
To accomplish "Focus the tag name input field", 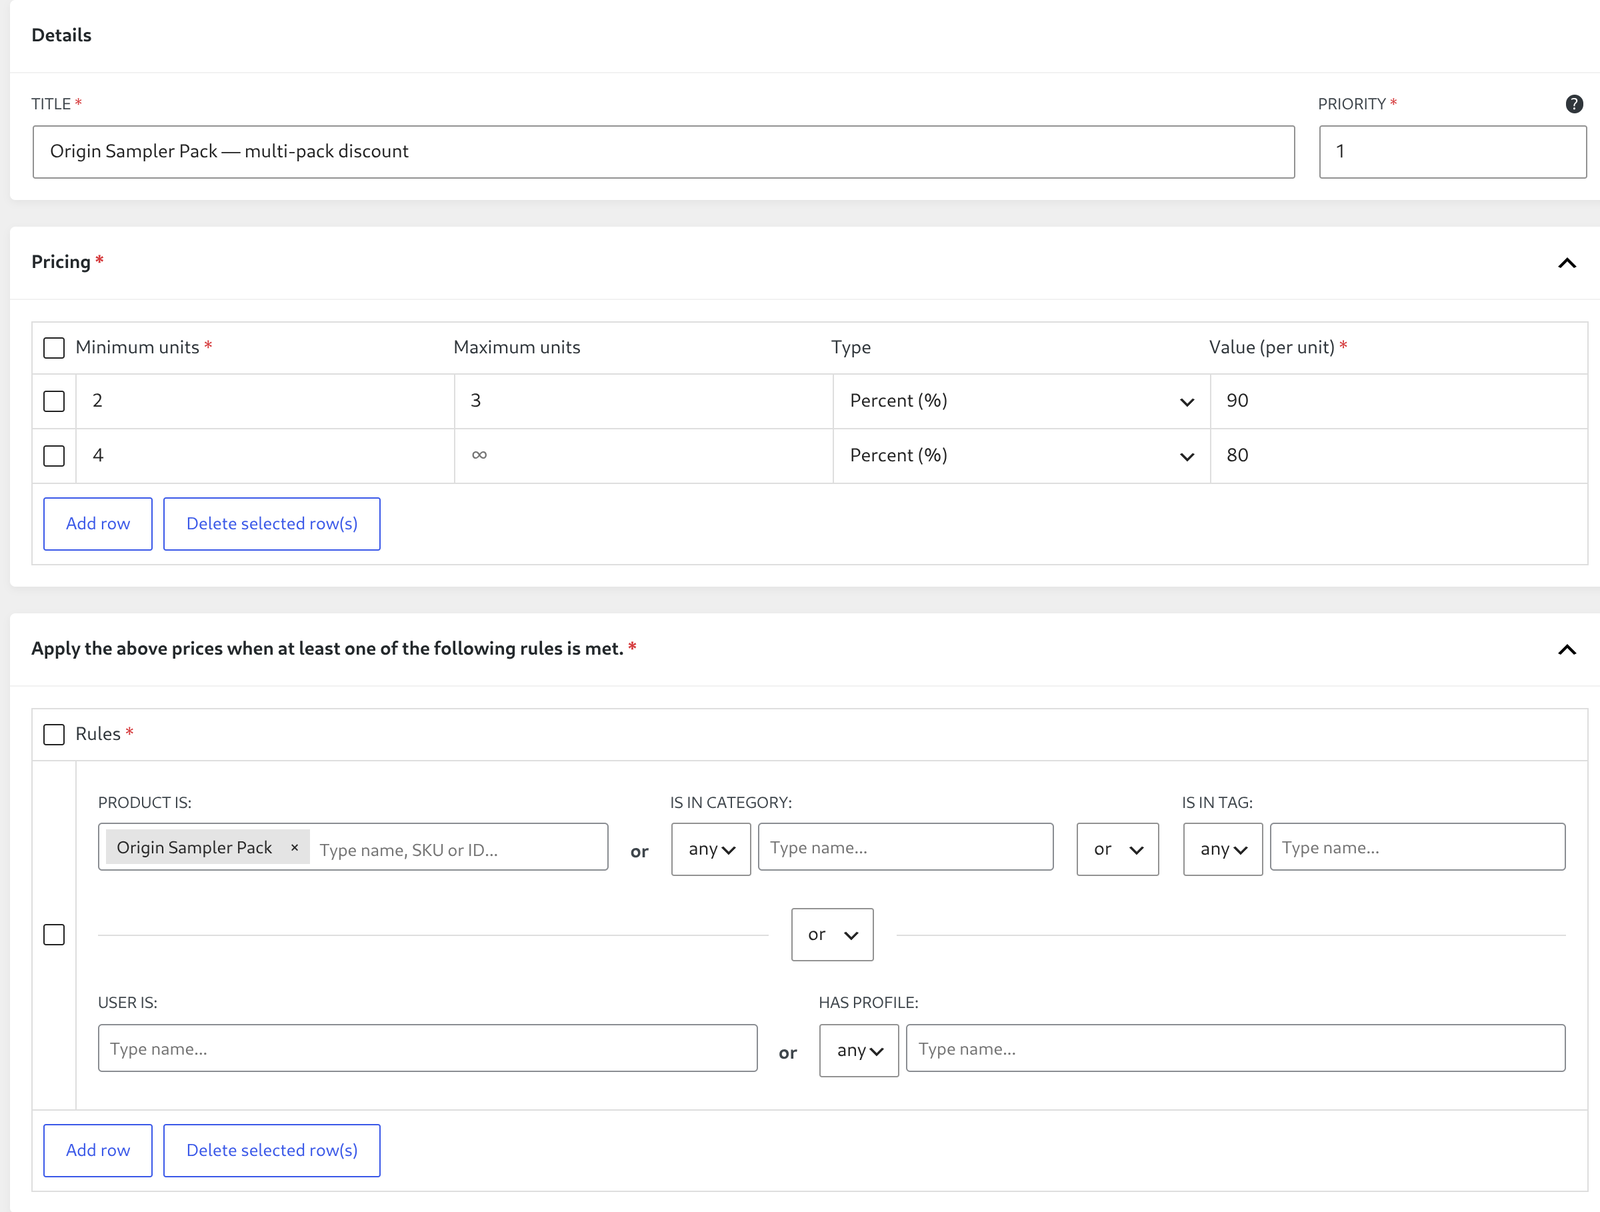I will 1418,848.
